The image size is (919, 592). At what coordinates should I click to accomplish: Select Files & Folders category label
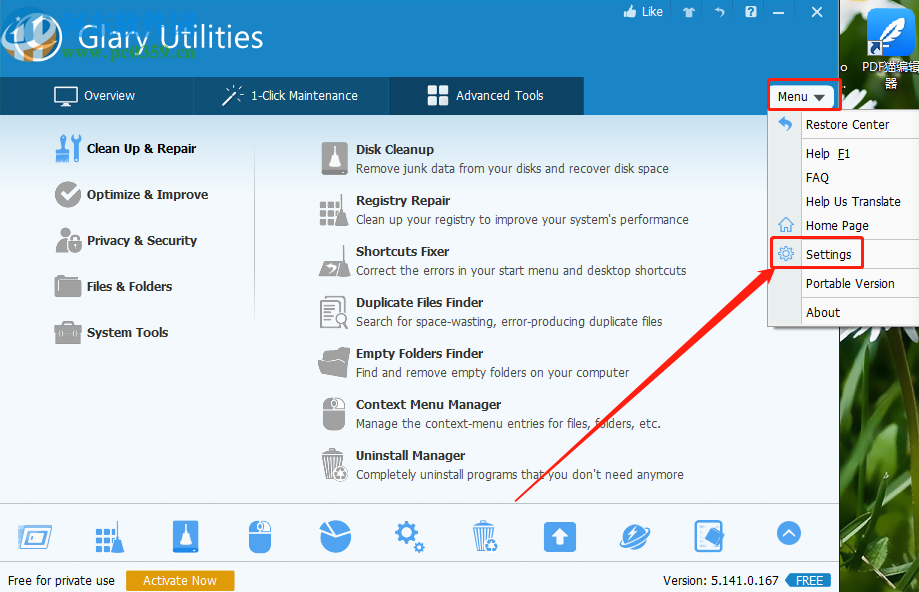coord(130,286)
